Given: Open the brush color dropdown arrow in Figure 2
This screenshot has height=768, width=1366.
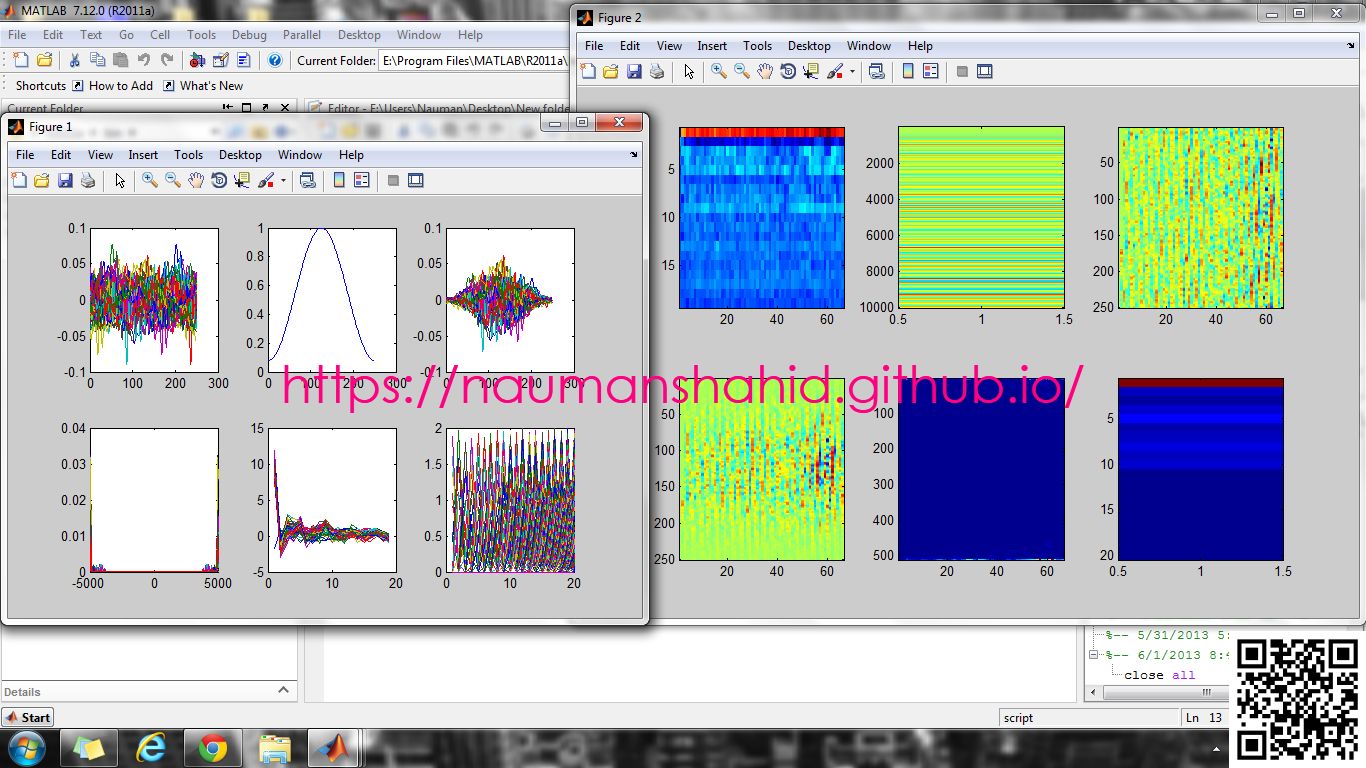Looking at the screenshot, I should (x=852, y=72).
